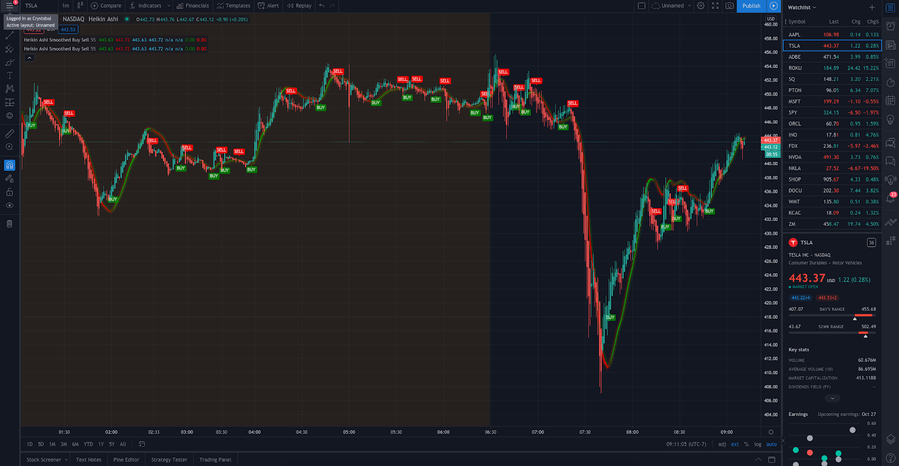Open the Calendar icon on right sidebar
This screenshot has width=899, height=466.
pos(890,101)
